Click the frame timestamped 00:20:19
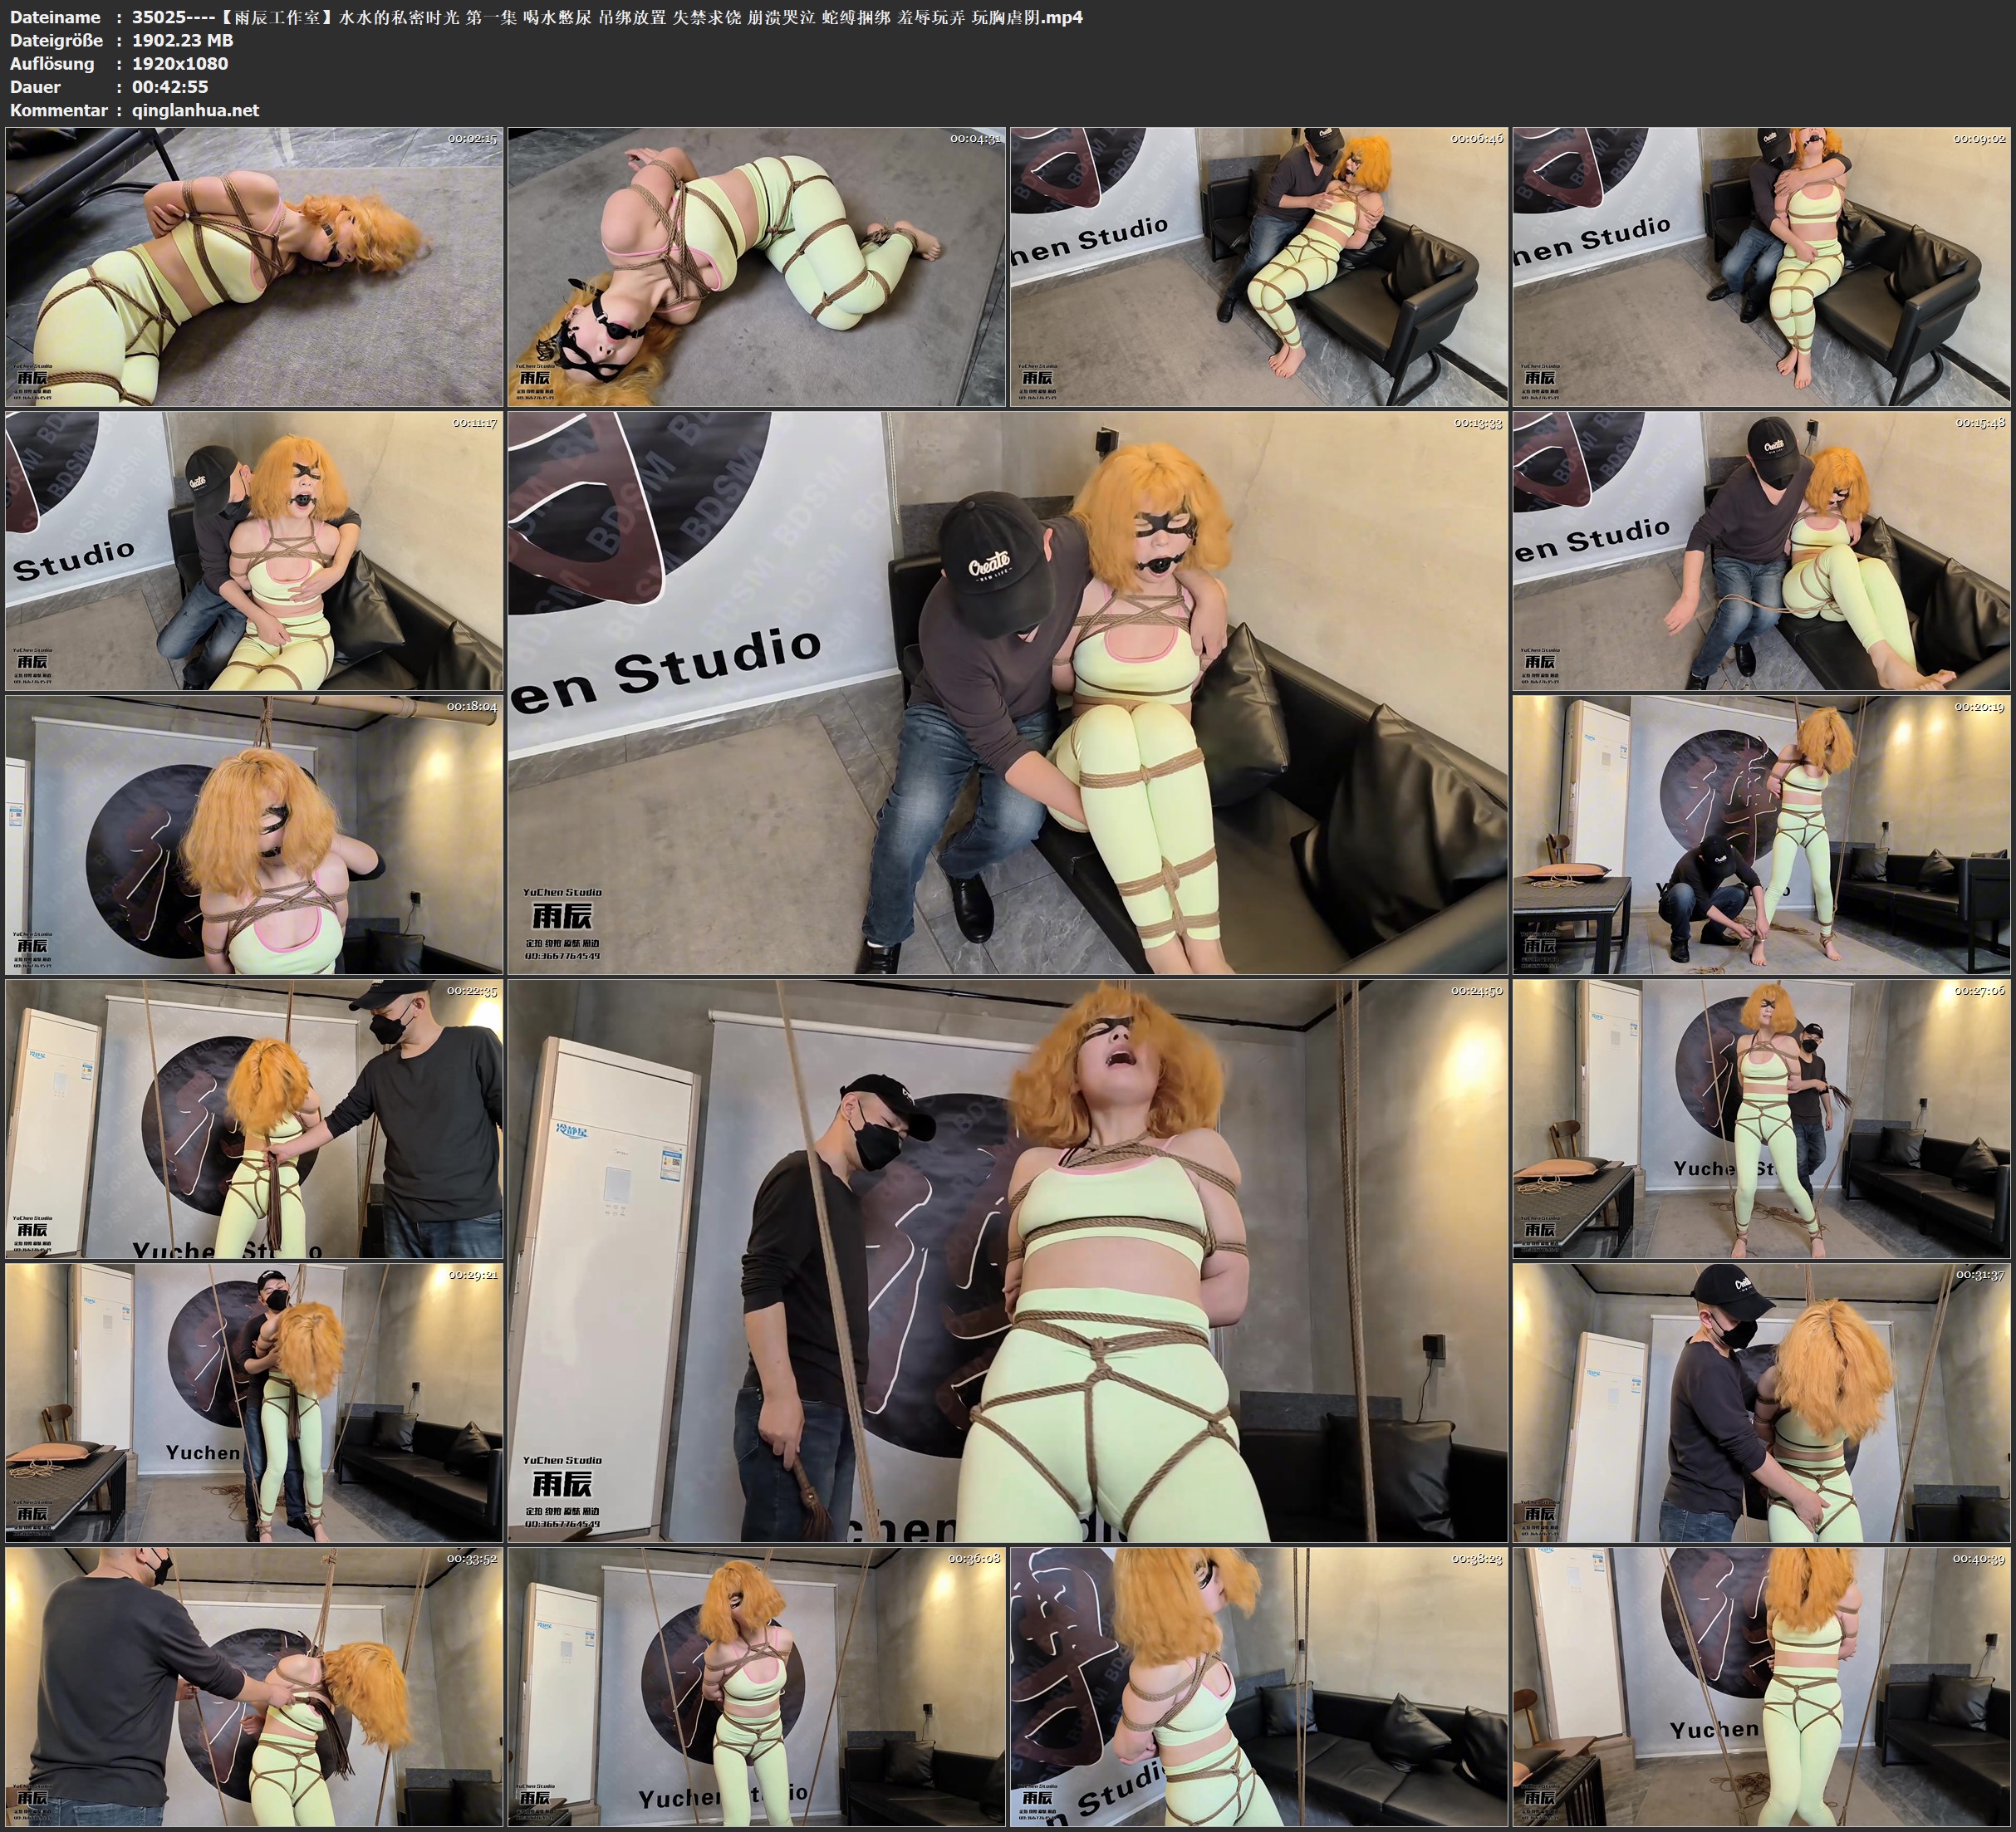This screenshot has width=2016, height=1832. (1760, 835)
